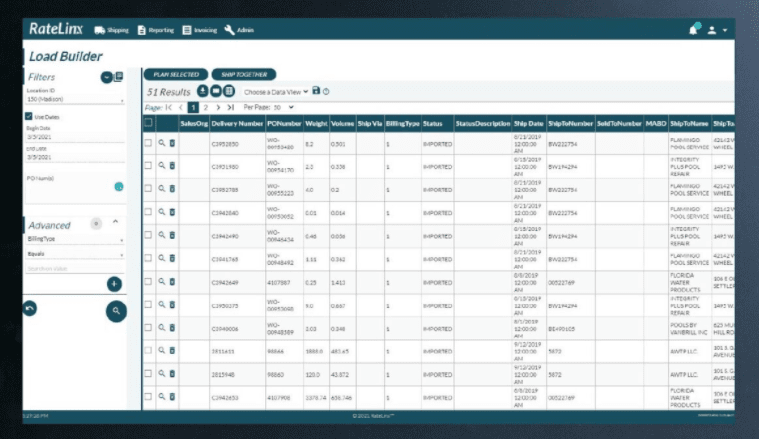
Task: Click the column grid icon beside results
Action: pyautogui.click(x=230, y=91)
